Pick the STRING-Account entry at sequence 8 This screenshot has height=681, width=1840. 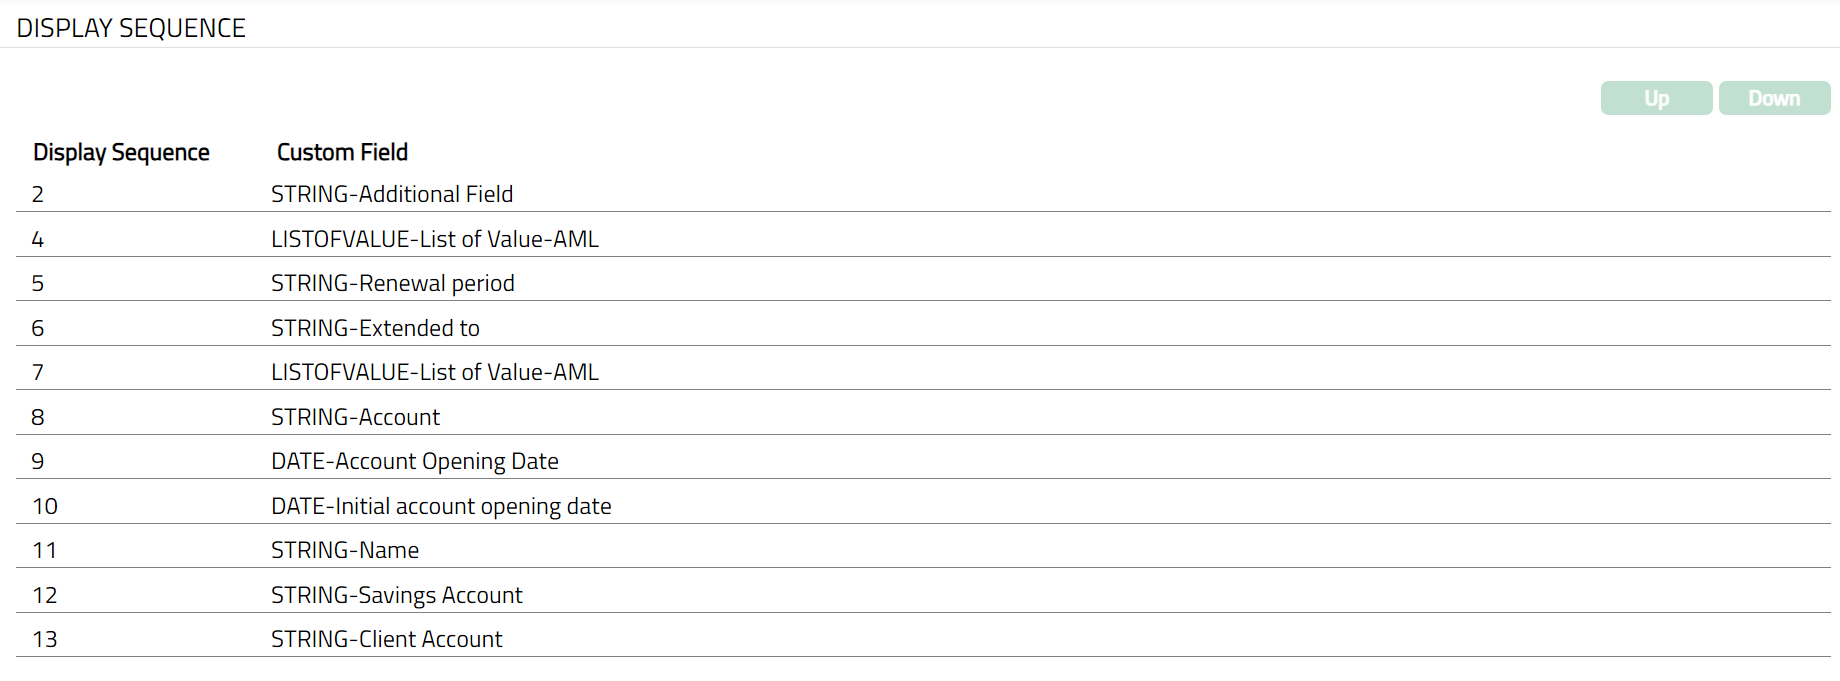click(x=355, y=417)
